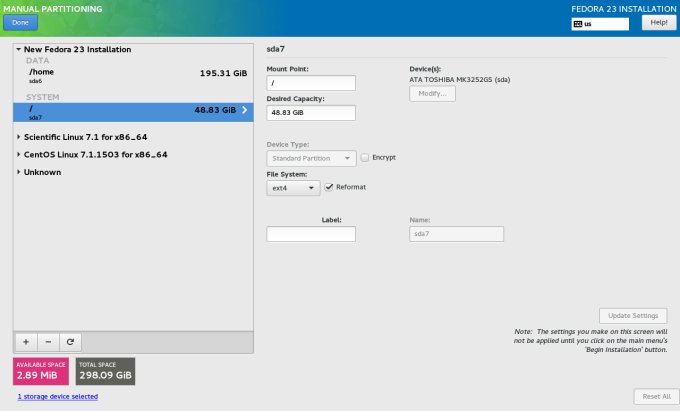Collapse New Fedora 23 Installation group
680x411 pixels.
[19, 49]
